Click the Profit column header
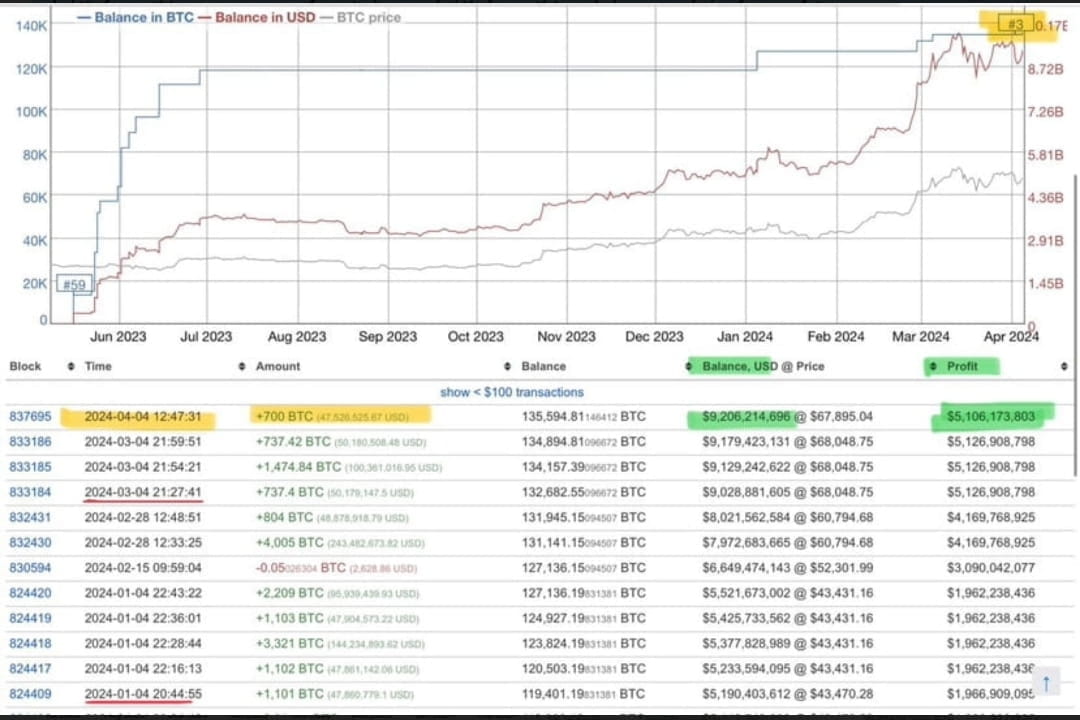This screenshot has height=720, width=1080. click(x=962, y=367)
